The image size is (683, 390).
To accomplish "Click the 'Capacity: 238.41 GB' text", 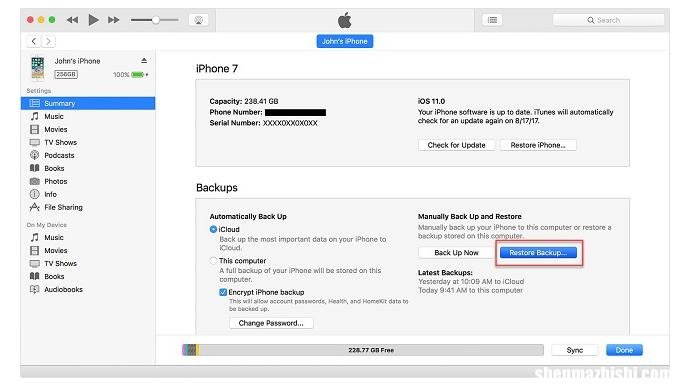I will coord(244,101).
